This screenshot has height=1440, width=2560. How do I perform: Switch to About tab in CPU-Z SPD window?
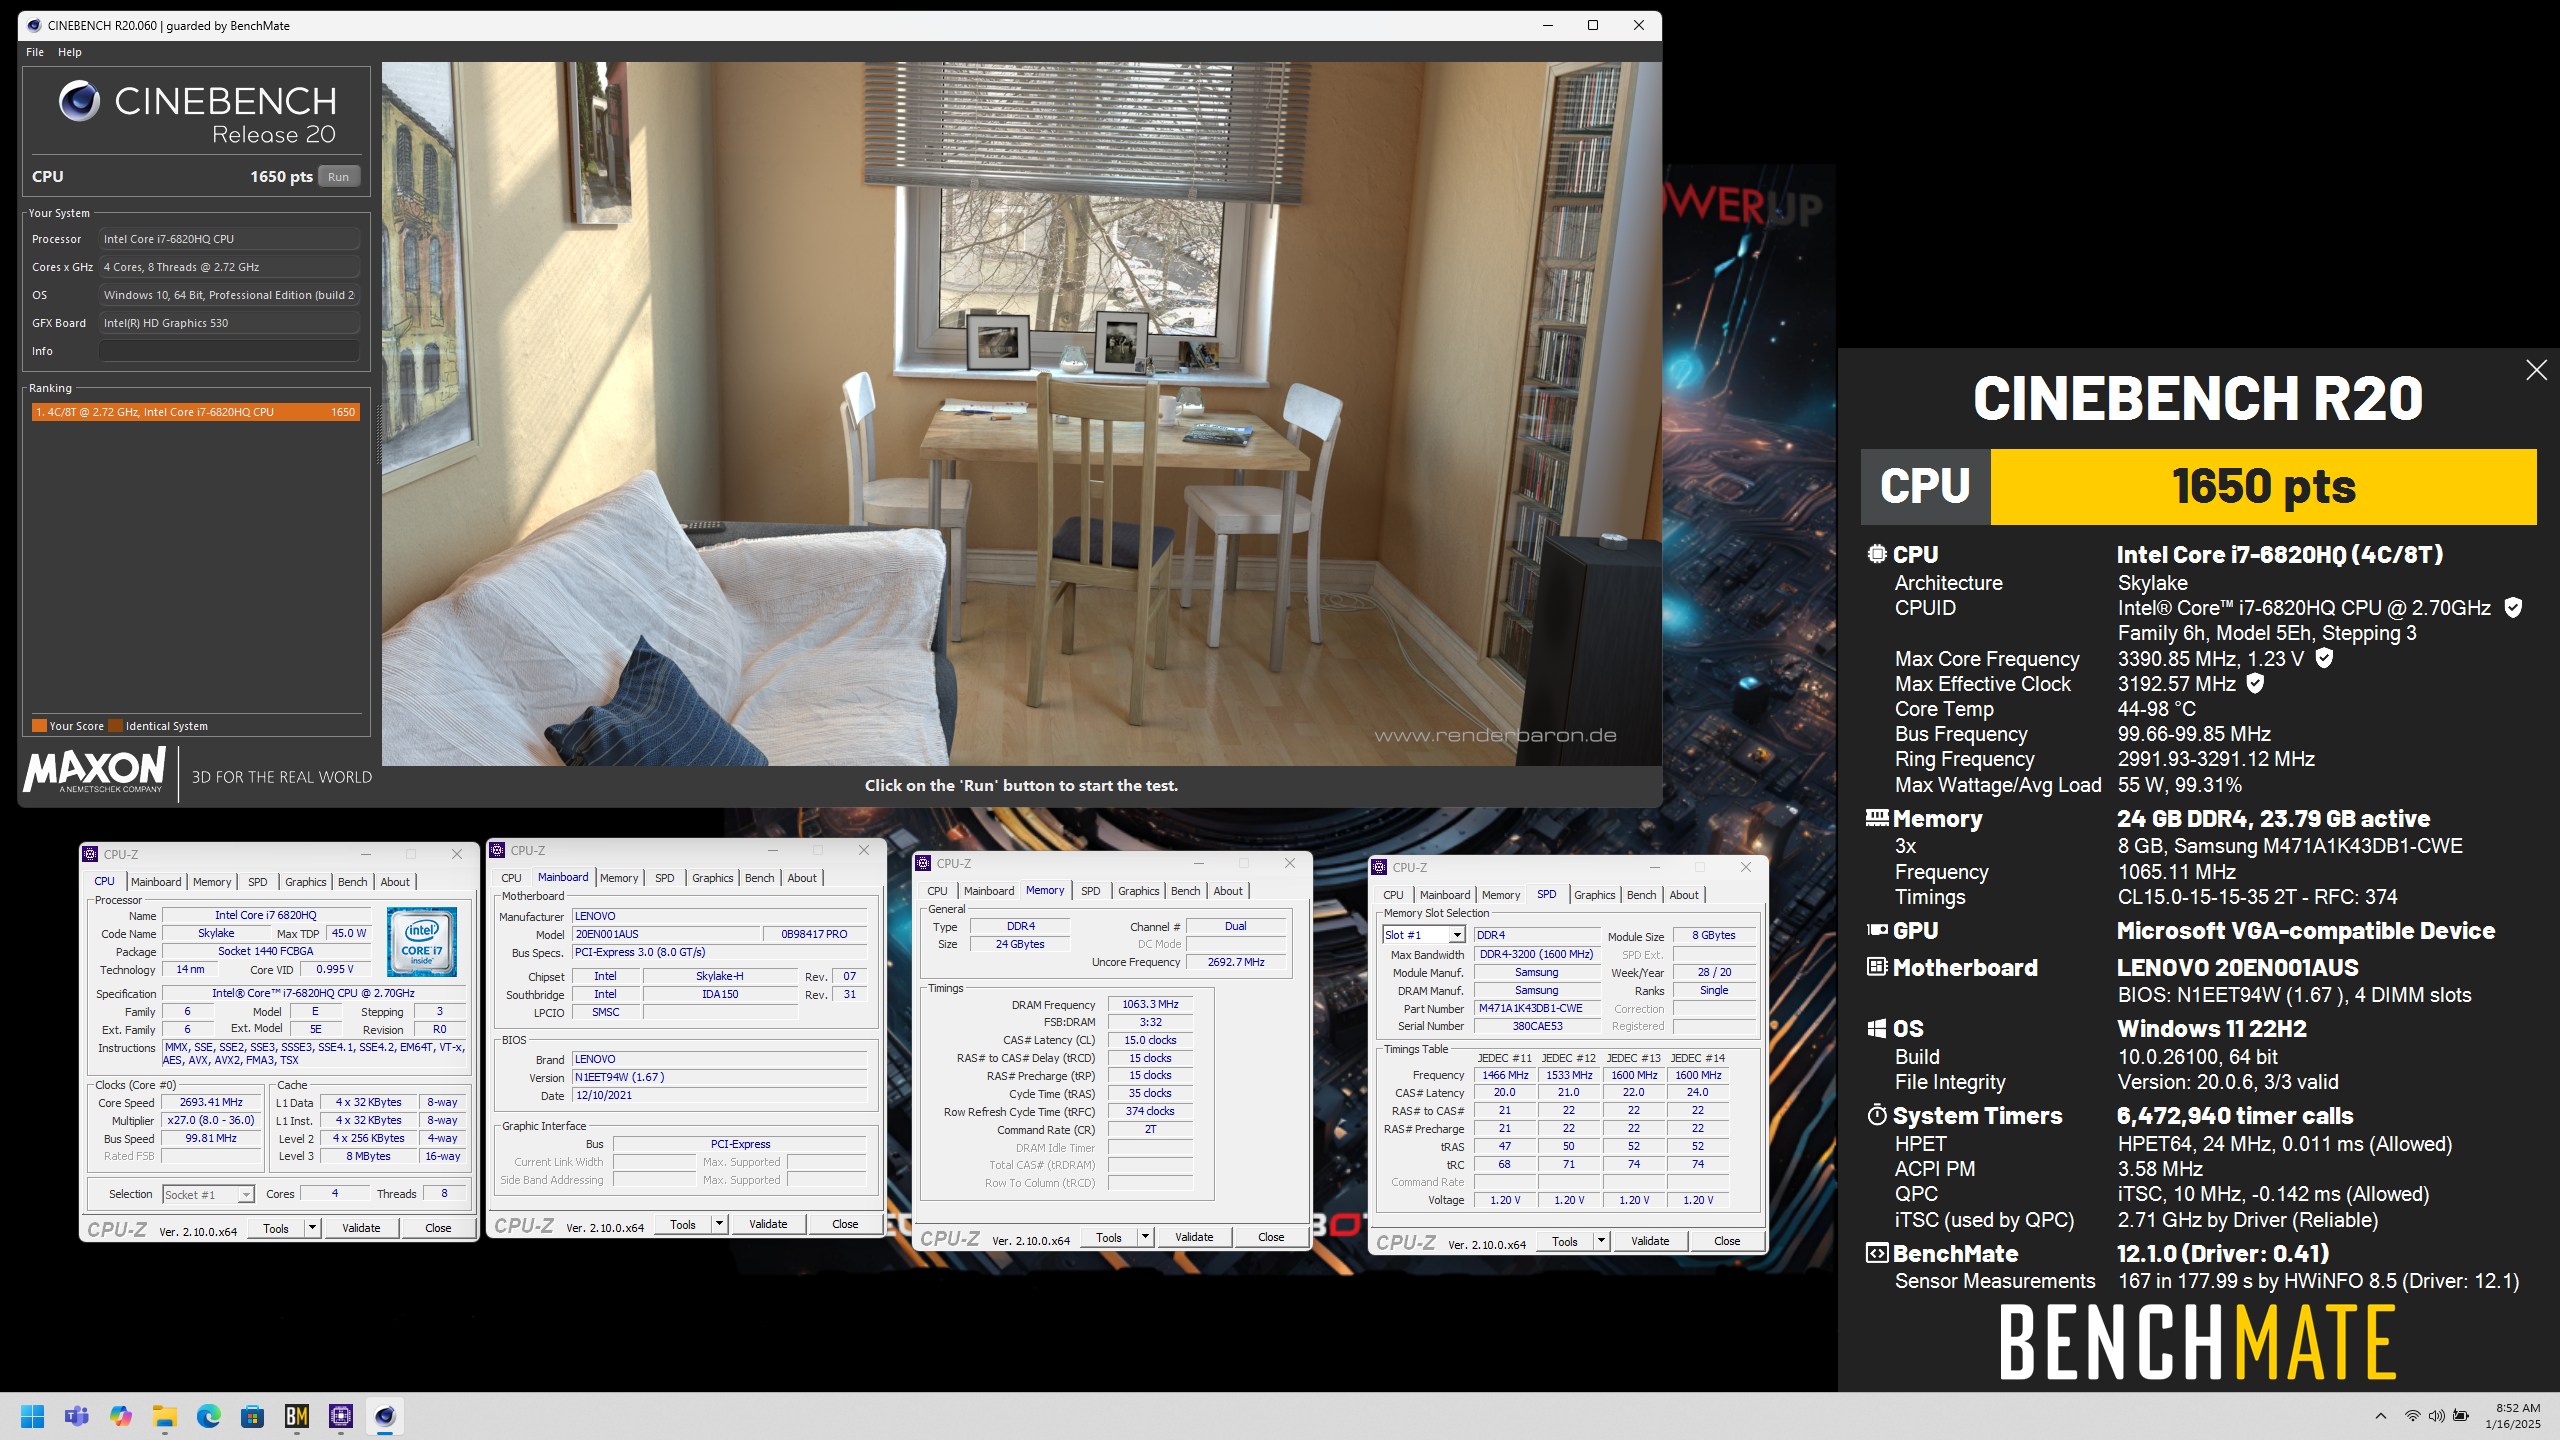pos(1684,895)
